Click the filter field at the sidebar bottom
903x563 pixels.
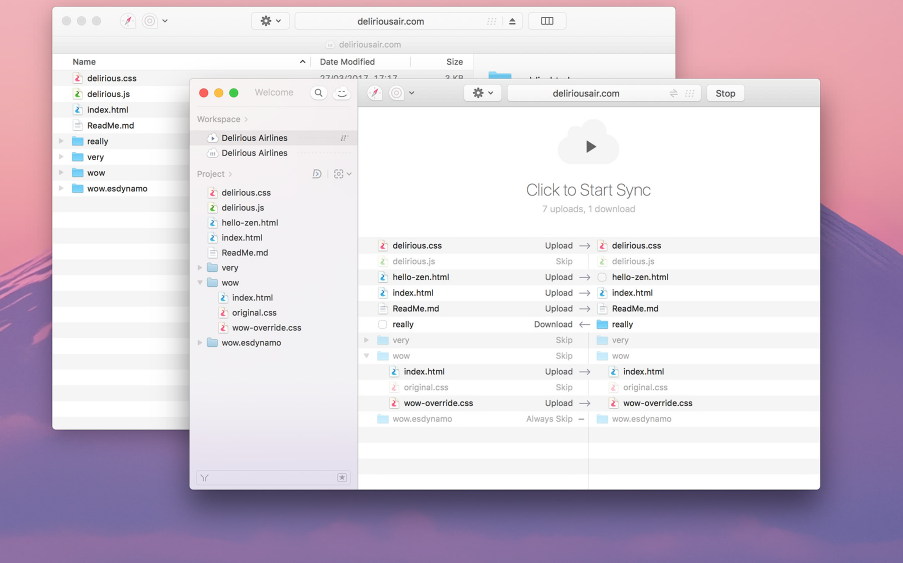pos(270,478)
